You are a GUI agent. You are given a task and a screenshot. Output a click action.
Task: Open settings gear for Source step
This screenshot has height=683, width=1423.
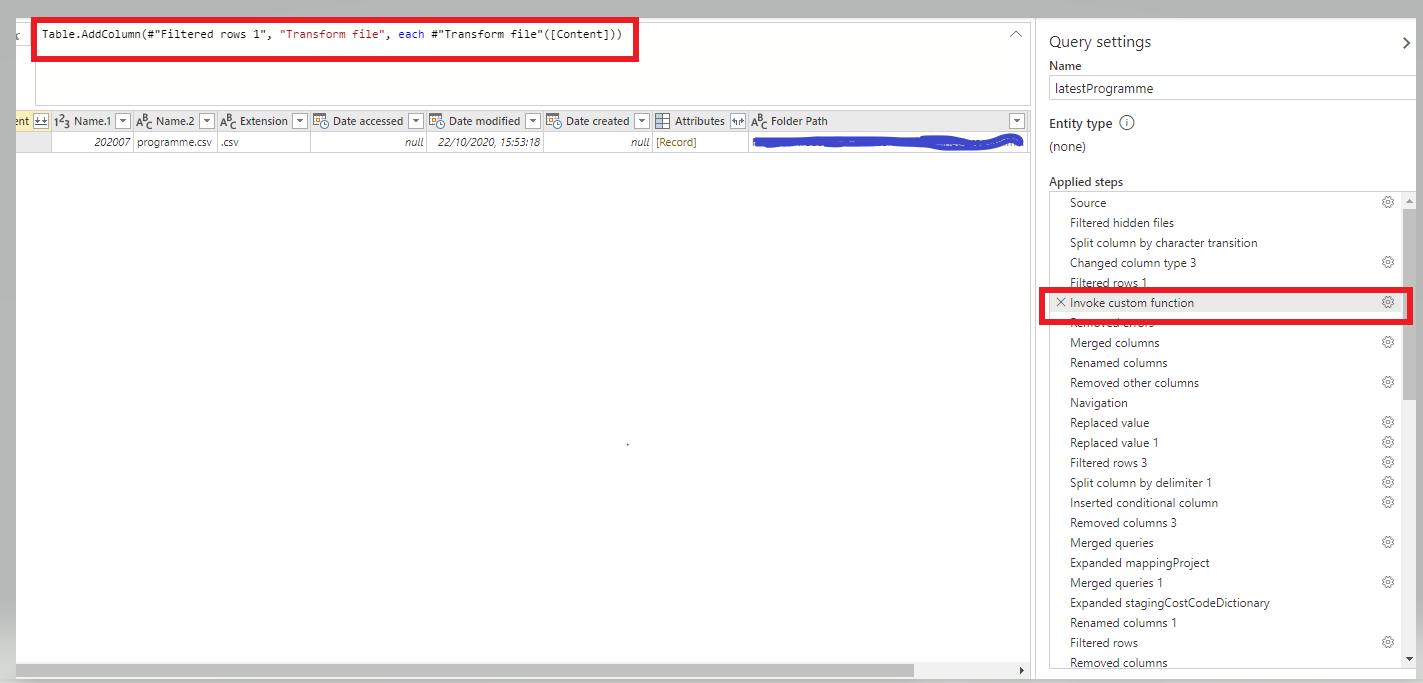pos(1388,202)
